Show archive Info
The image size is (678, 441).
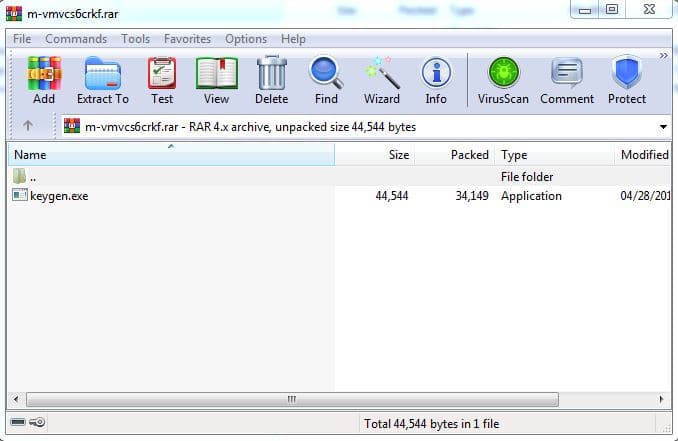click(x=436, y=80)
